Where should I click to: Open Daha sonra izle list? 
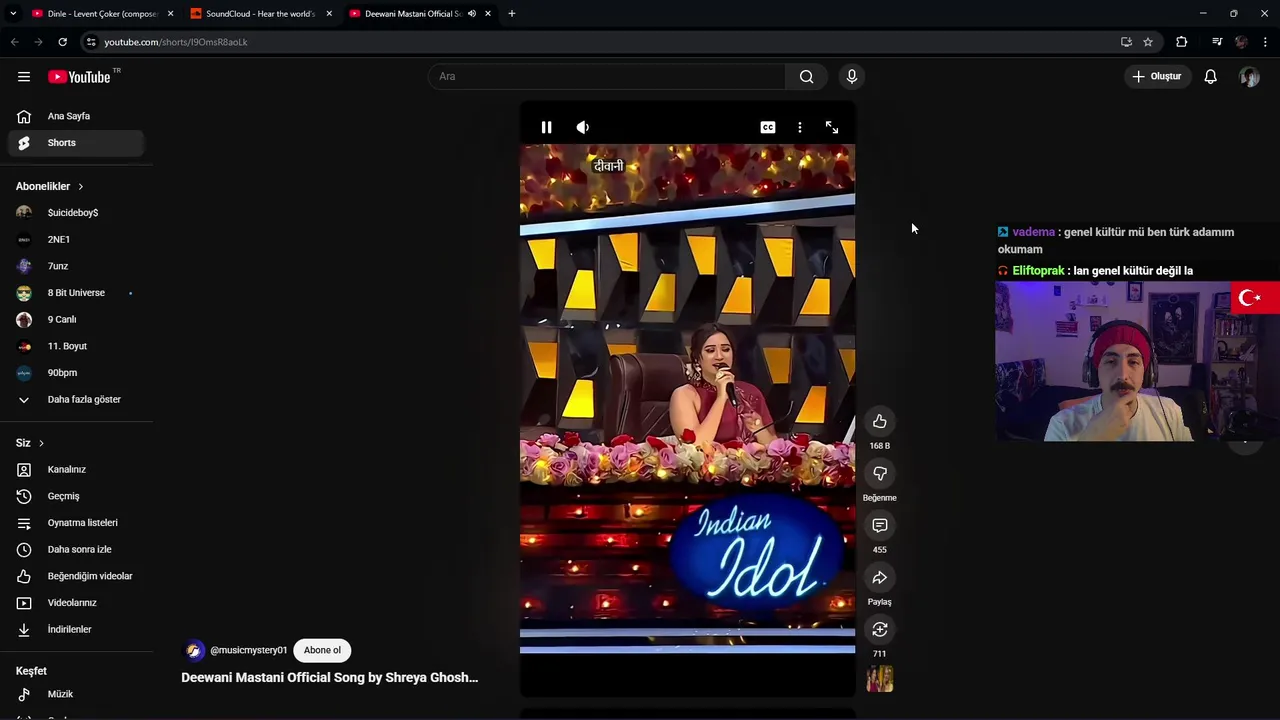click(x=77, y=549)
